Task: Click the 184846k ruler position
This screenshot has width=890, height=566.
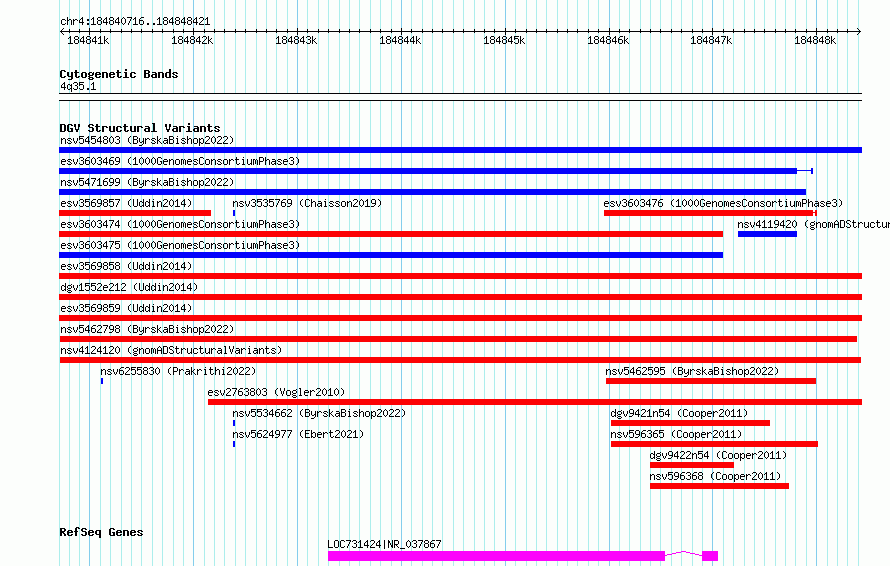Action: (608, 40)
